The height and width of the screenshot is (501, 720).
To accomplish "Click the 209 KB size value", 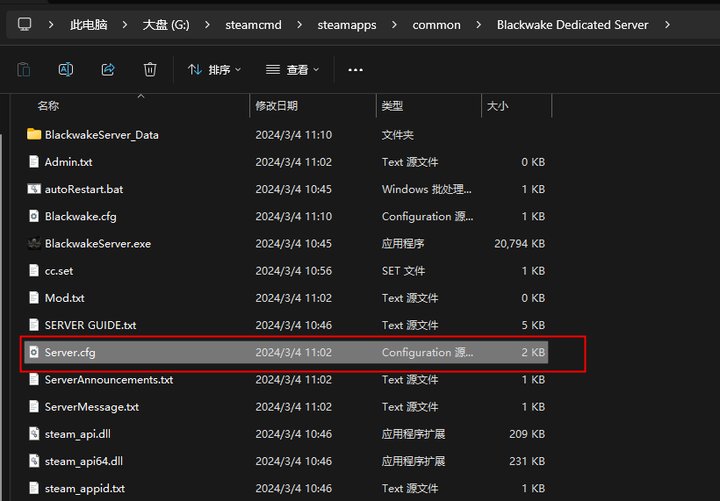I will [527, 434].
